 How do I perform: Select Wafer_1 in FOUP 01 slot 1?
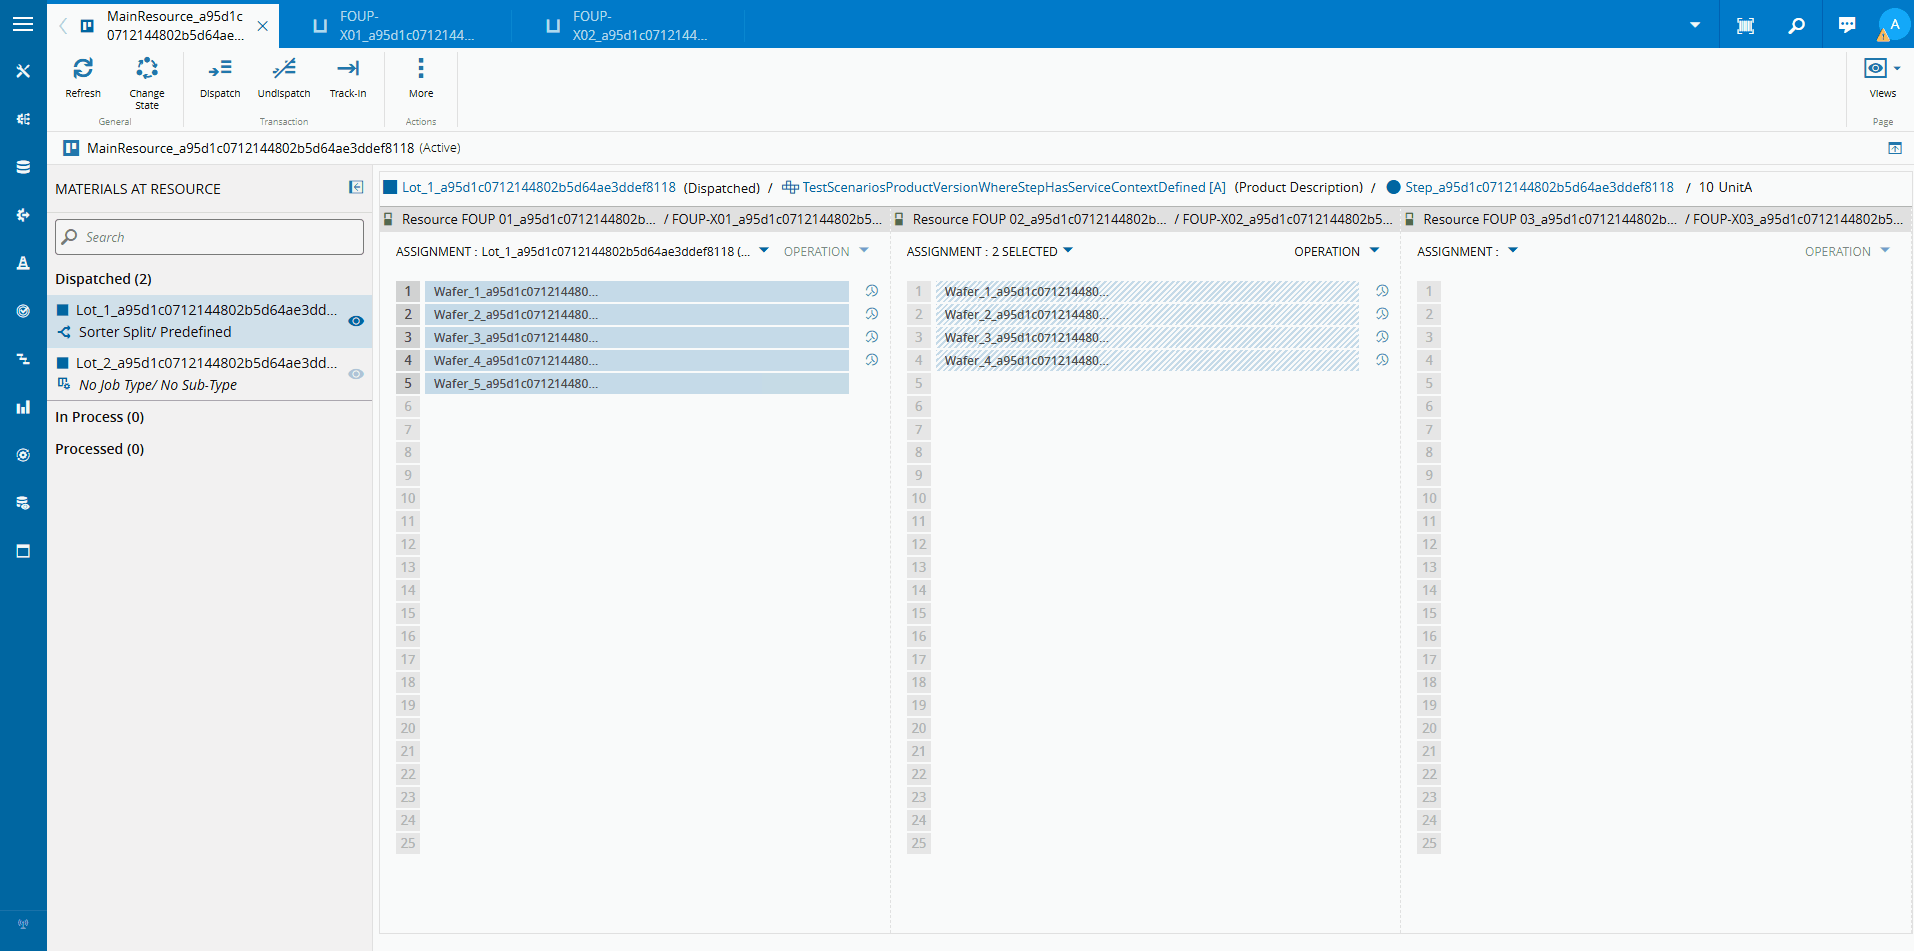(x=637, y=291)
